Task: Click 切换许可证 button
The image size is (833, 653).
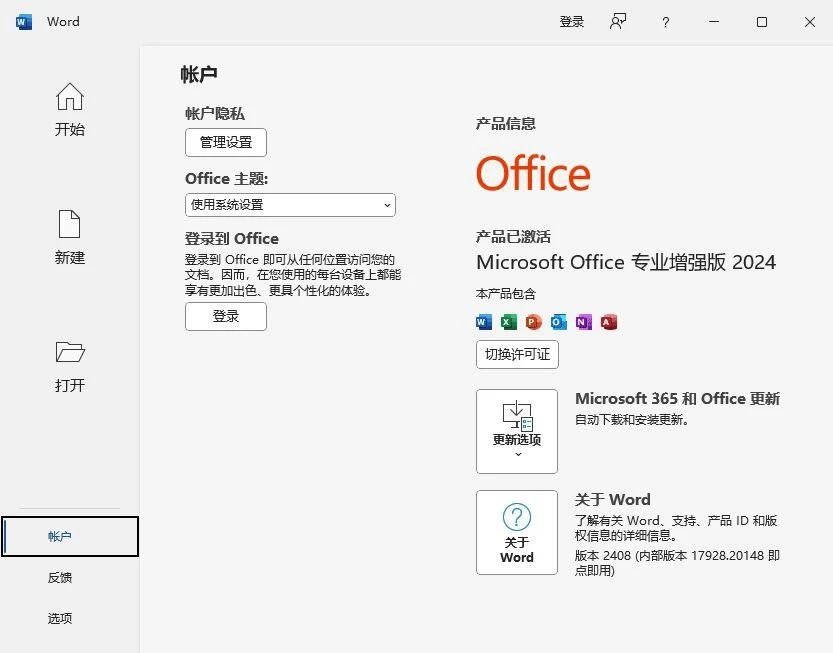Action: coord(517,354)
